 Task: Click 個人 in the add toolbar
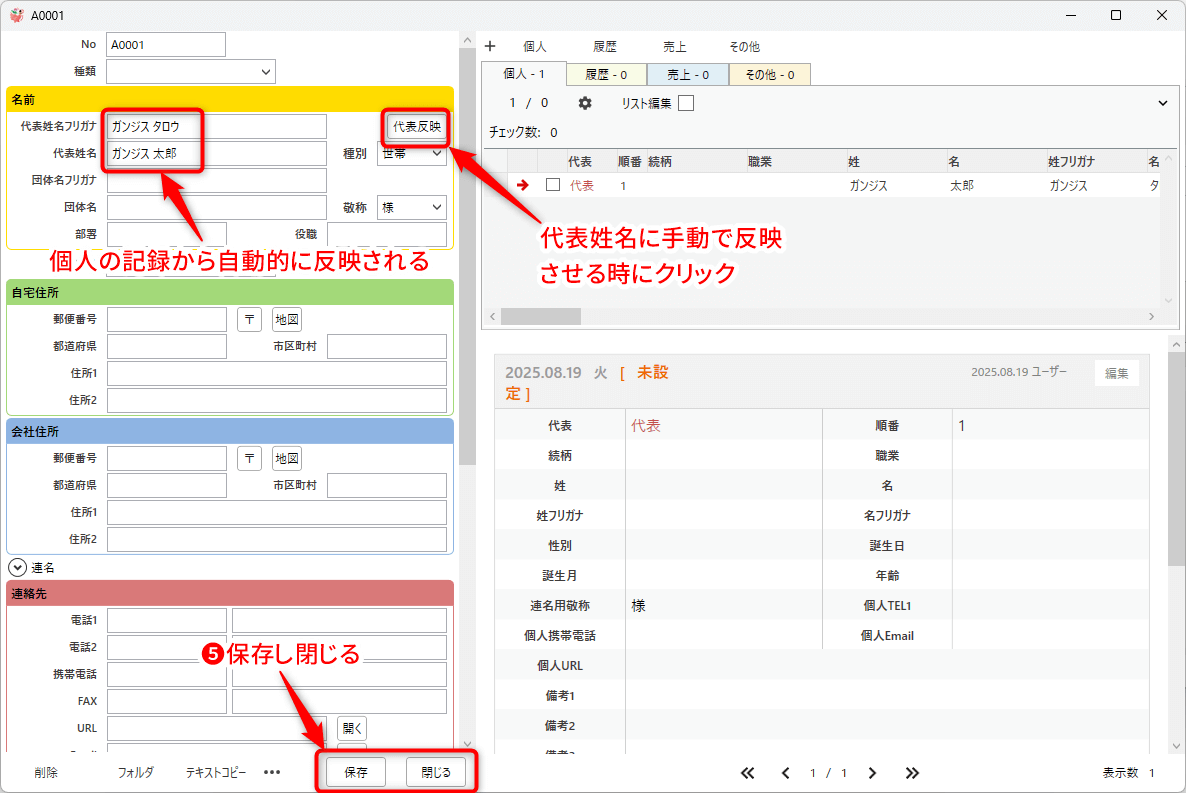pyautogui.click(x=535, y=47)
